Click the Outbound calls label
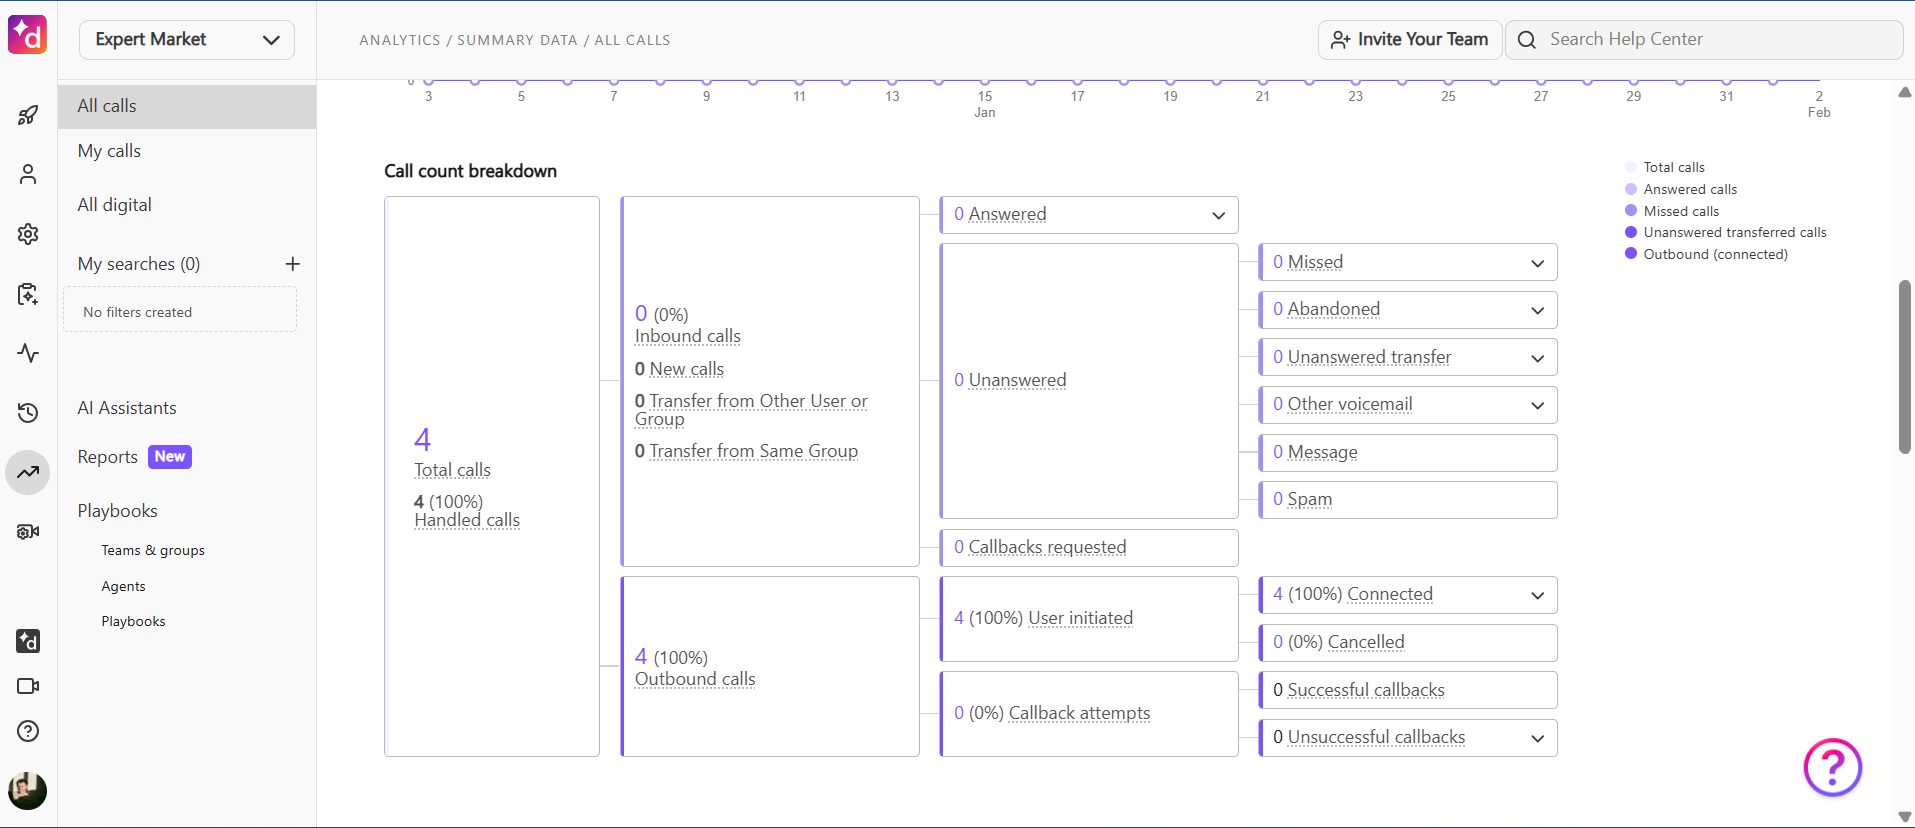This screenshot has width=1915, height=828. (x=695, y=679)
